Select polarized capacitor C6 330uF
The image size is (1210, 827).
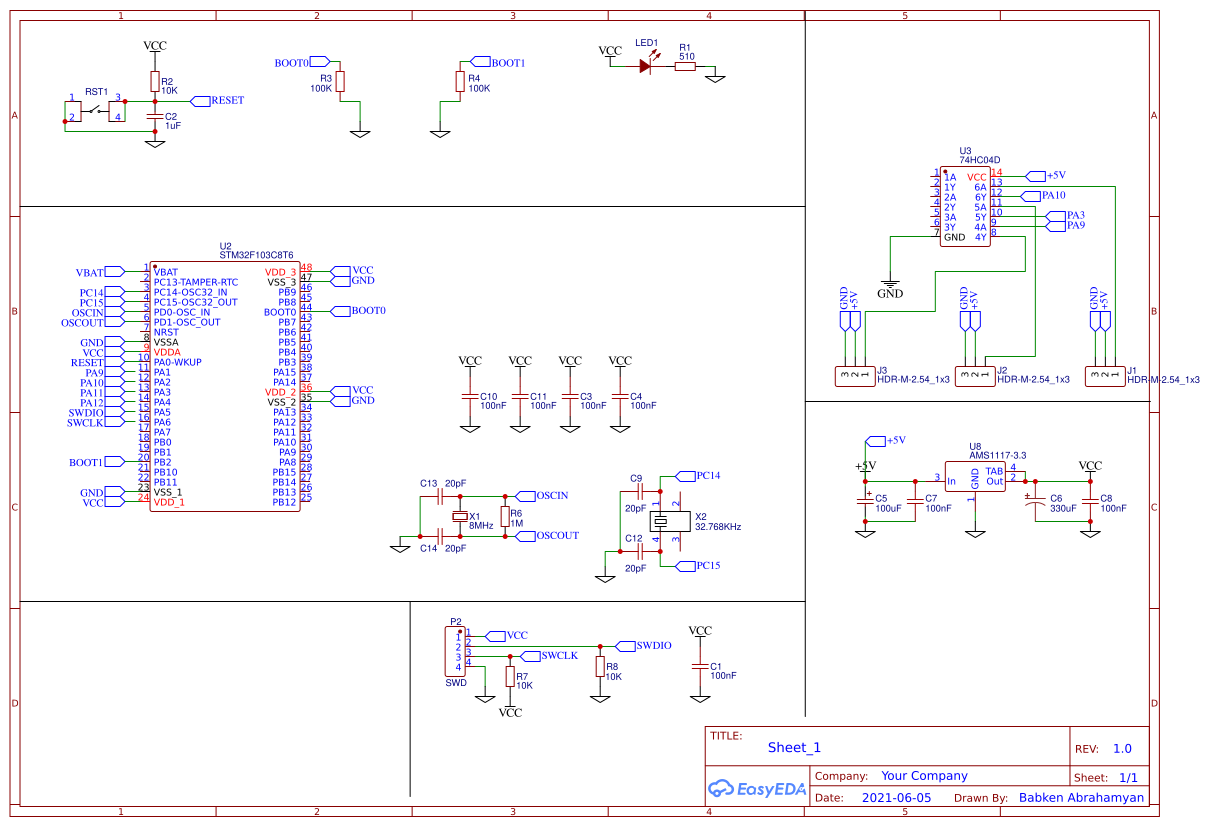(1035, 499)
